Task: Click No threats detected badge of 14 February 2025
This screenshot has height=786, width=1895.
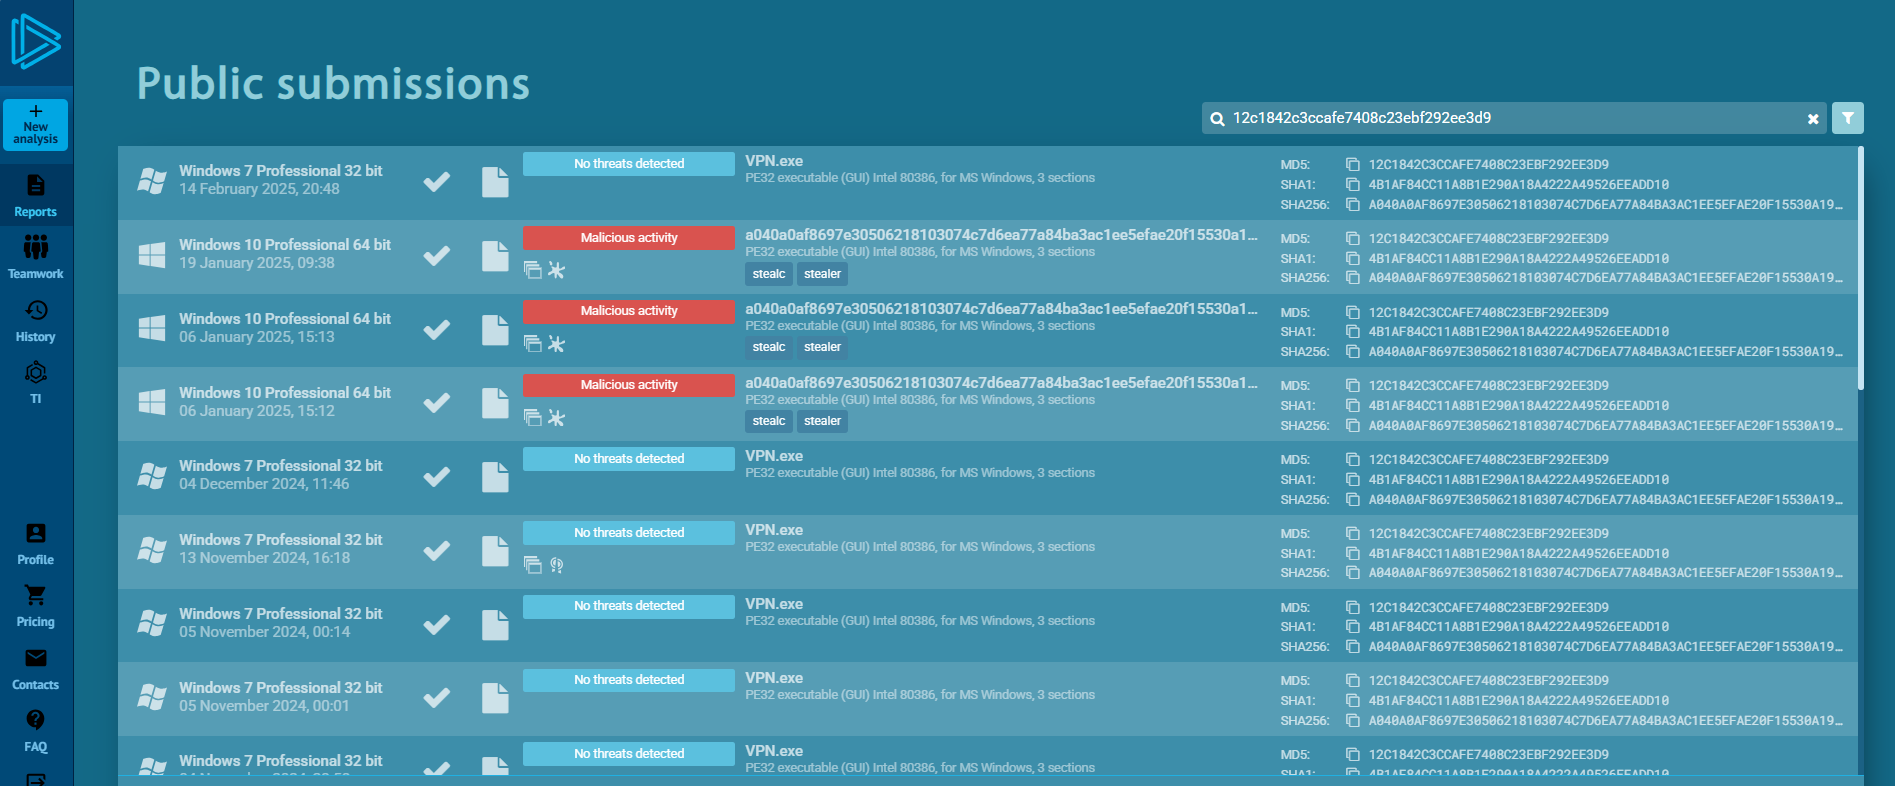Action: point(629,164)
